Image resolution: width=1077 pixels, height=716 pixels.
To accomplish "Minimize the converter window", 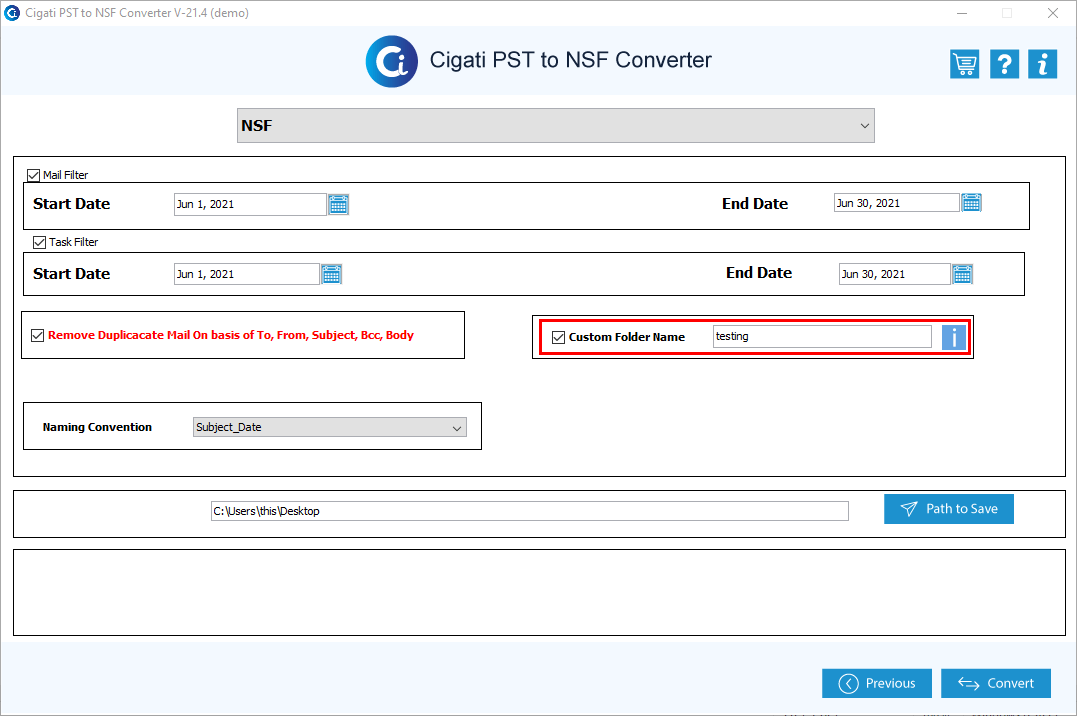I will (962, 13).
